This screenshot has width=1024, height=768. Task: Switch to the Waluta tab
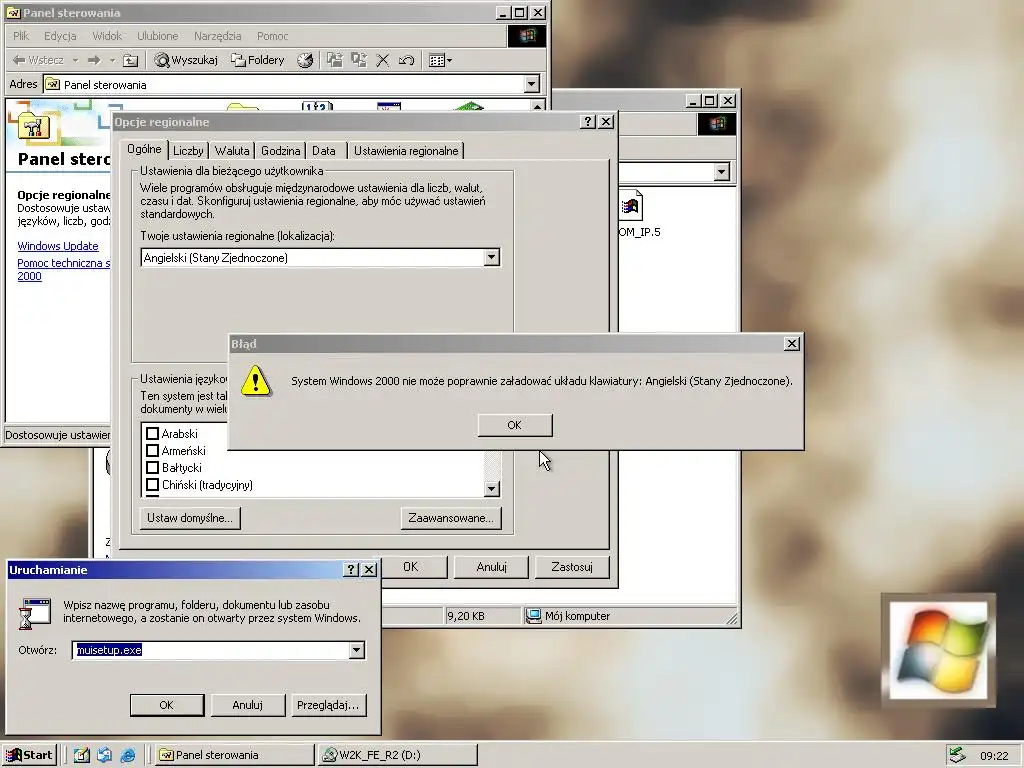coord(232,151)
